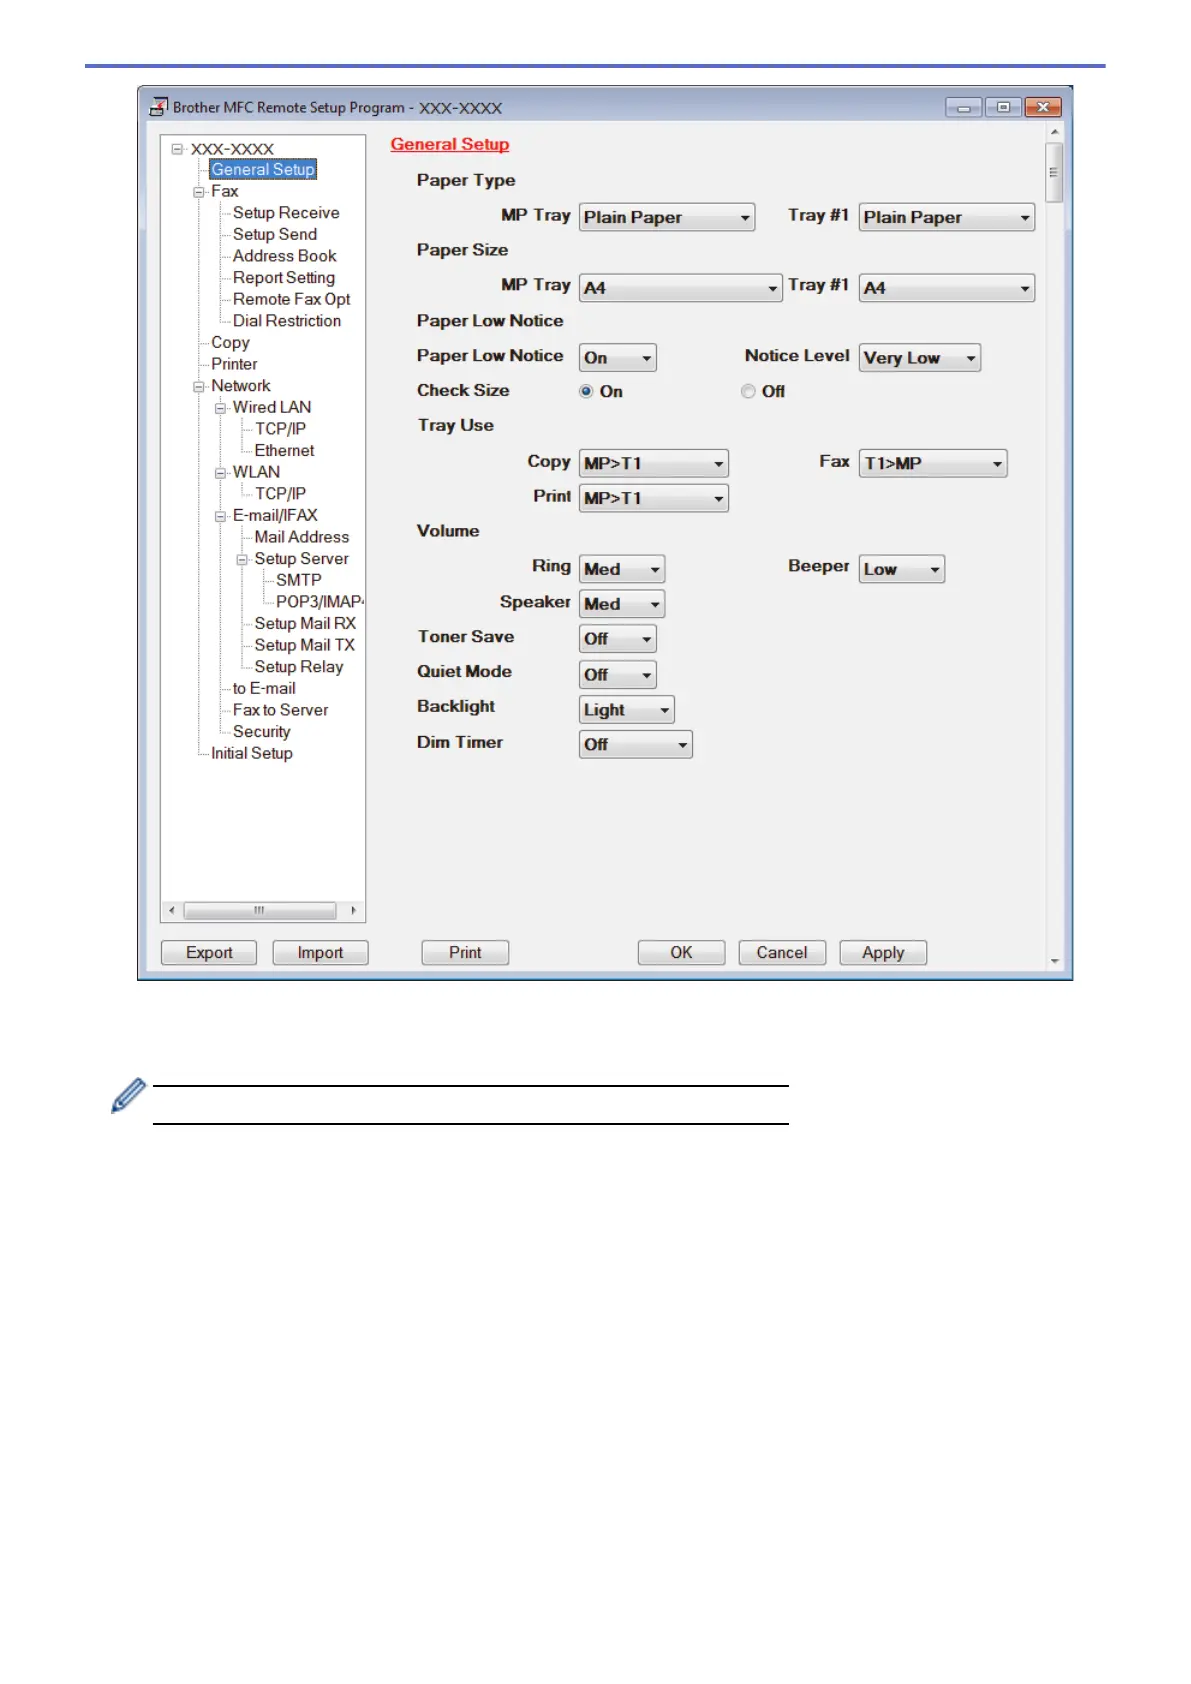Screen dimensions: 1191x1684
Task: Click the settings pane vertical scrollbar thumb
Action: pos(1054,172)
